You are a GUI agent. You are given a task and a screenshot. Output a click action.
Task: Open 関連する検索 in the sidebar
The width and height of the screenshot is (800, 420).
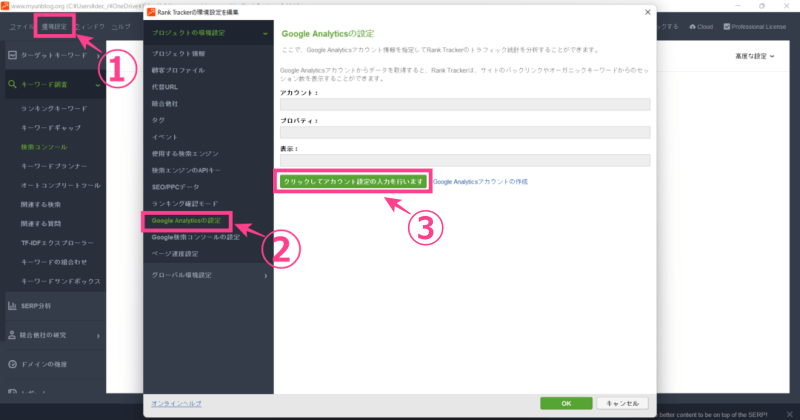pos(41,205)
